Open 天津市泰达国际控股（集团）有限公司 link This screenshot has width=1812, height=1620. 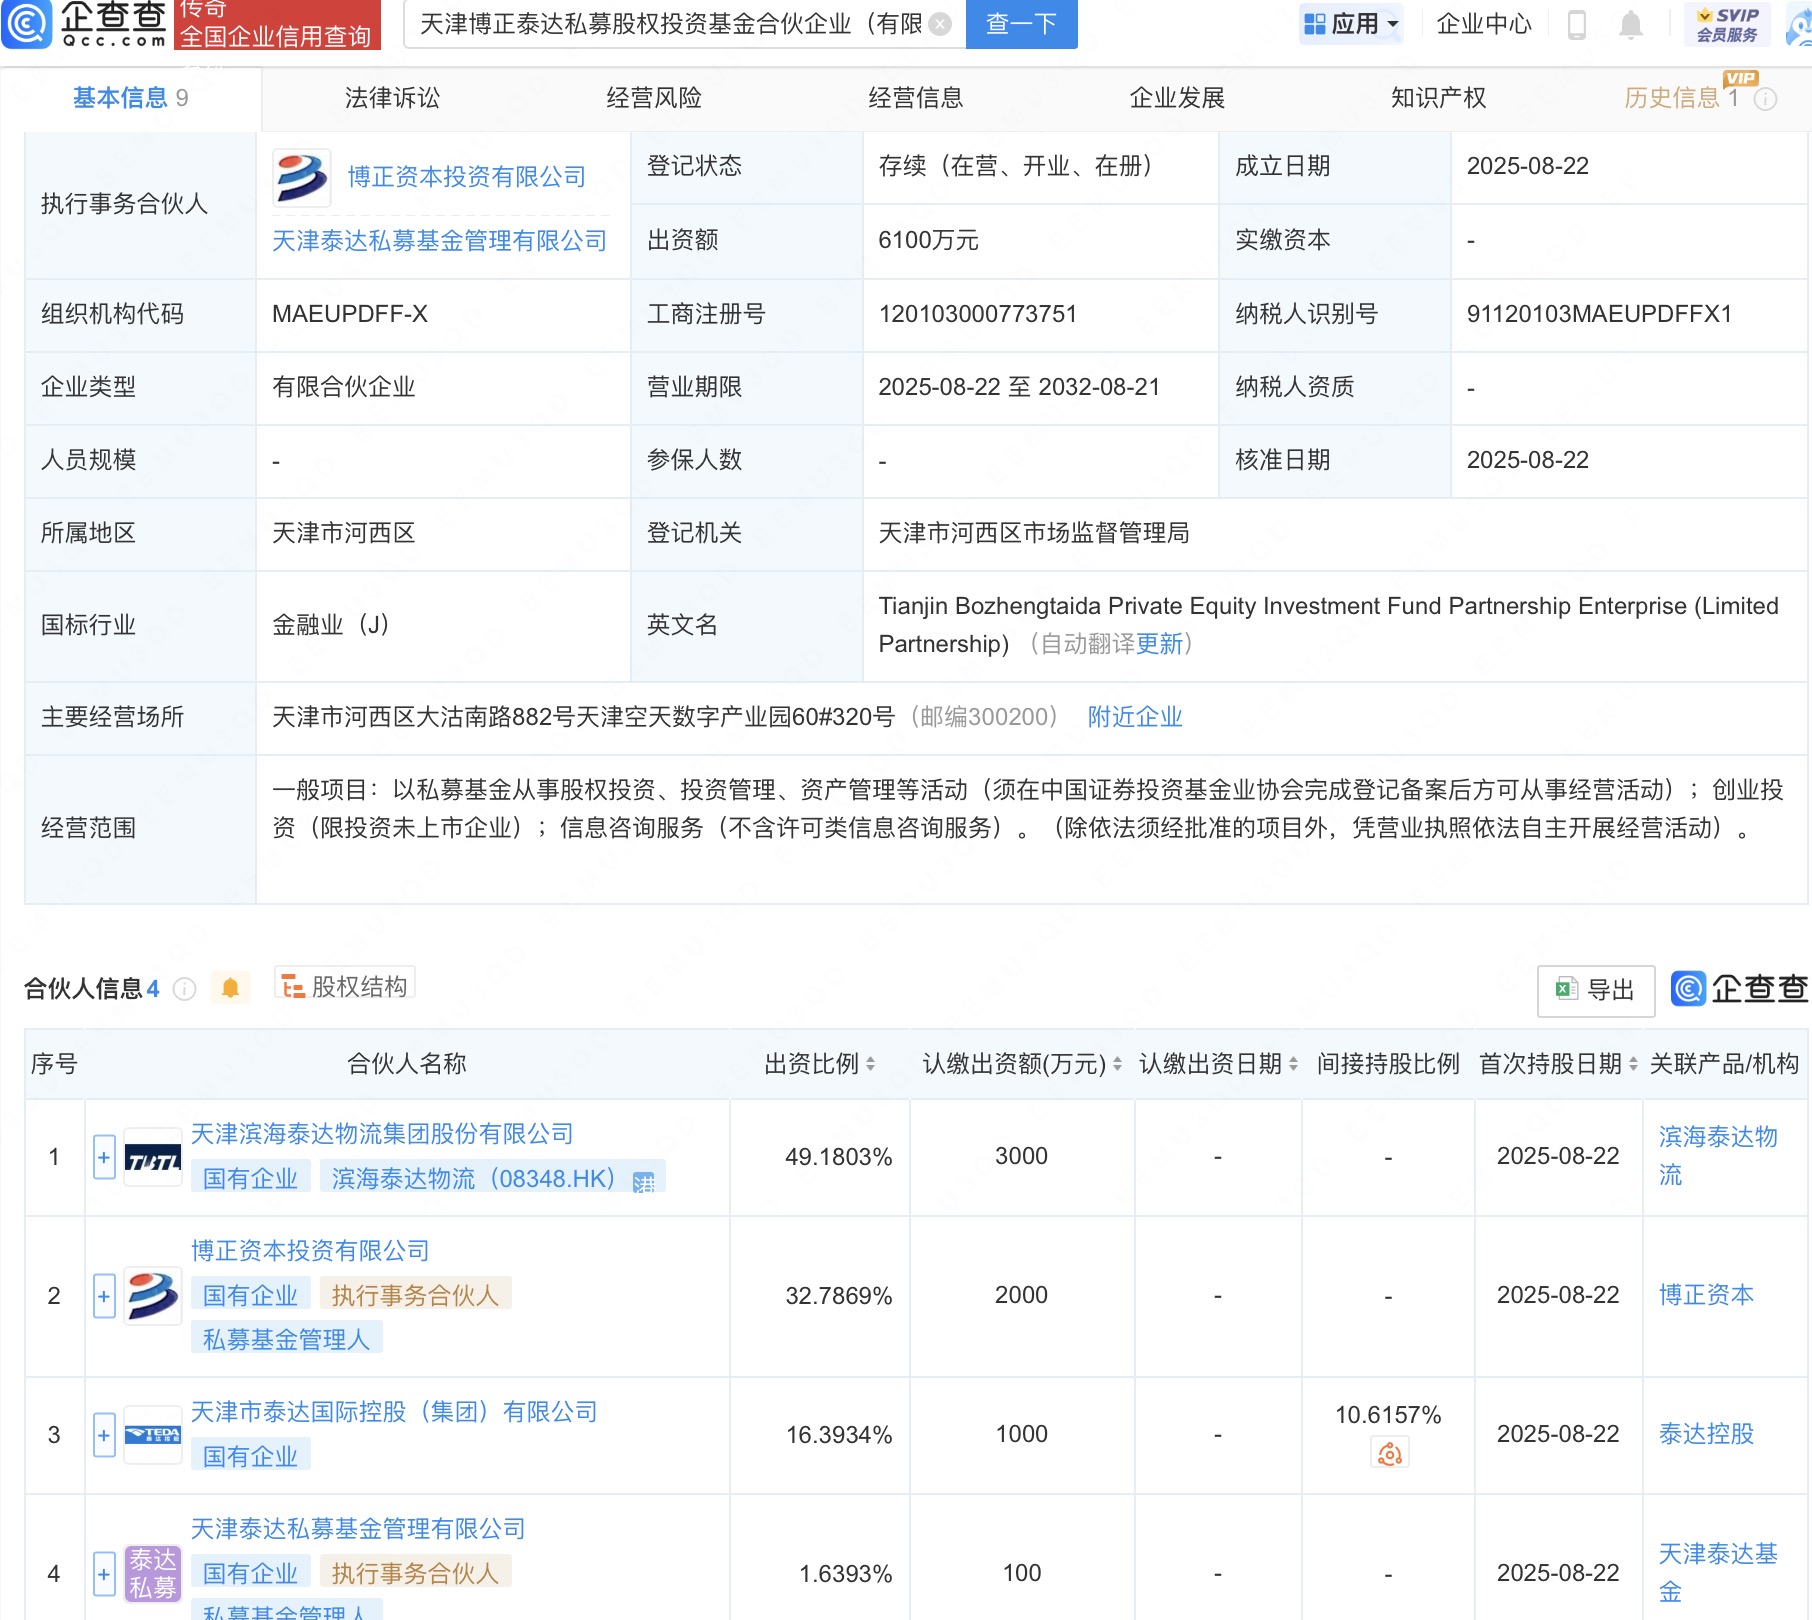tap(394, 1412)
